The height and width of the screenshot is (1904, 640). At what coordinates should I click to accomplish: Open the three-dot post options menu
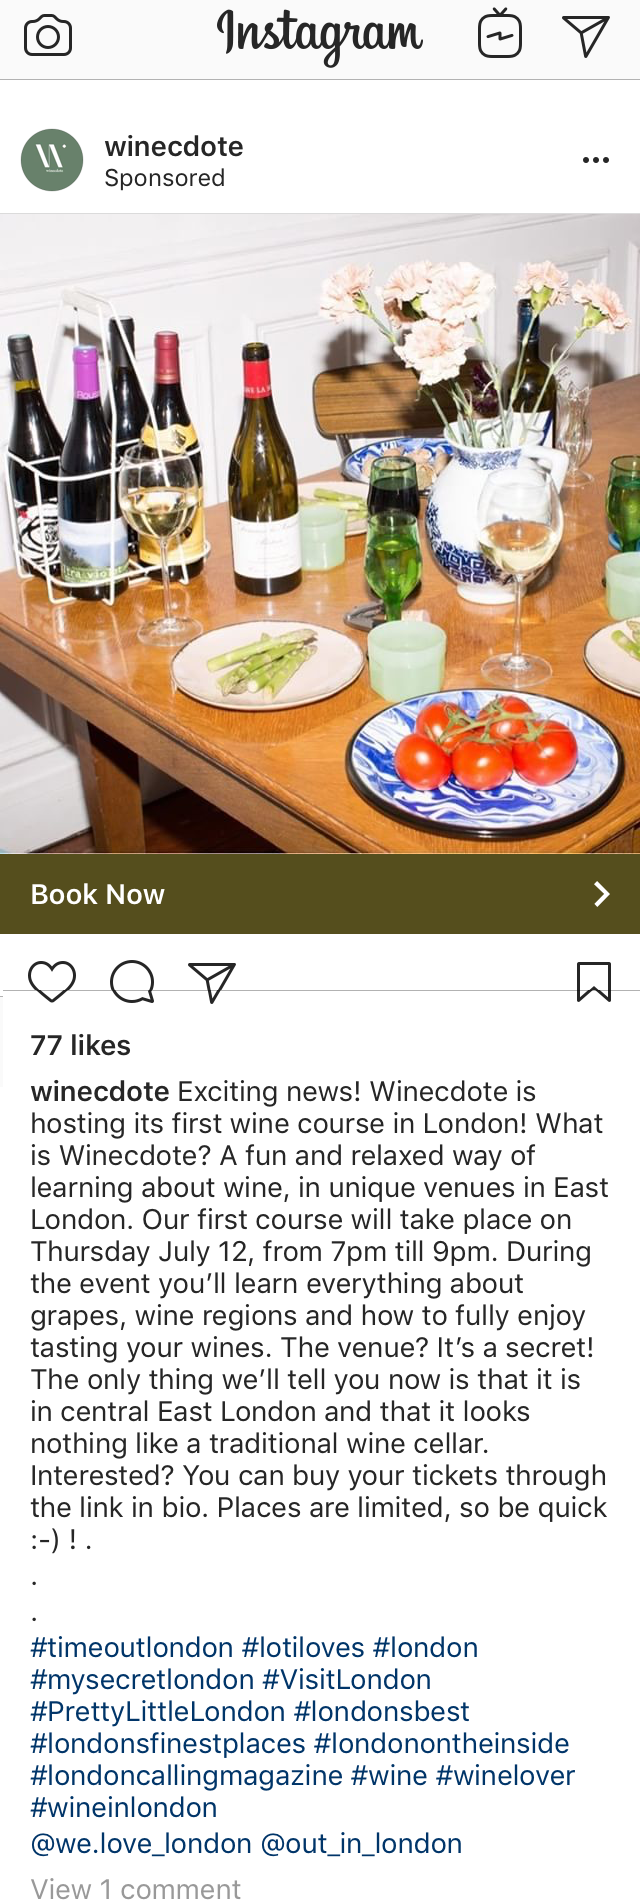click(x=596, y=160)
